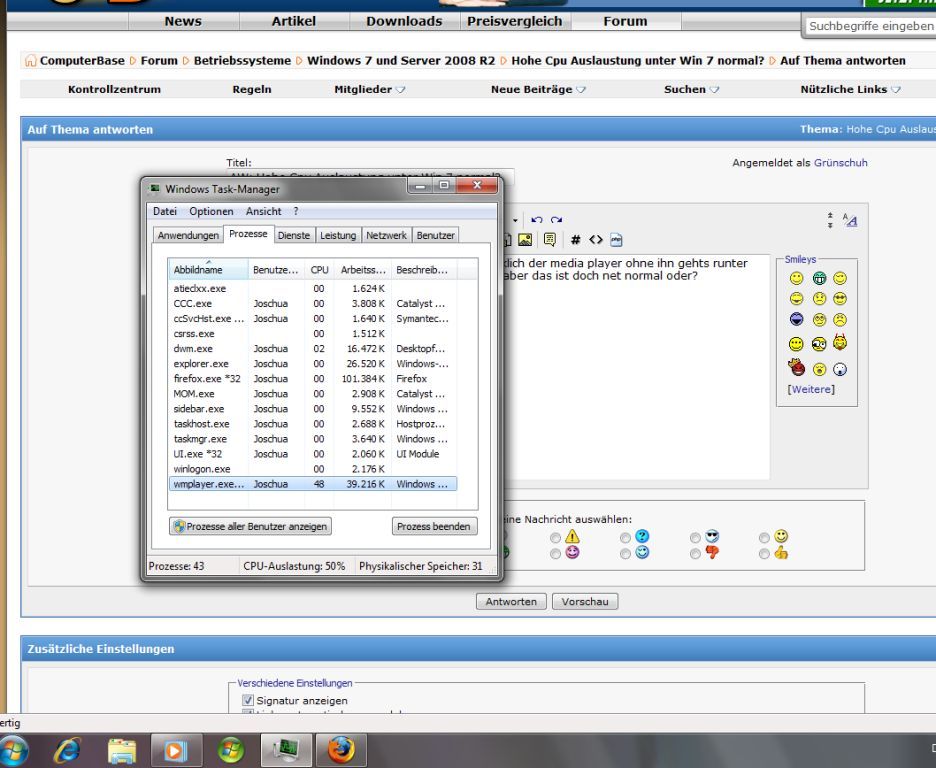Launch Internet Explorer from the taskbar
This screenshot has height=768, width=936.
[67, 751]
